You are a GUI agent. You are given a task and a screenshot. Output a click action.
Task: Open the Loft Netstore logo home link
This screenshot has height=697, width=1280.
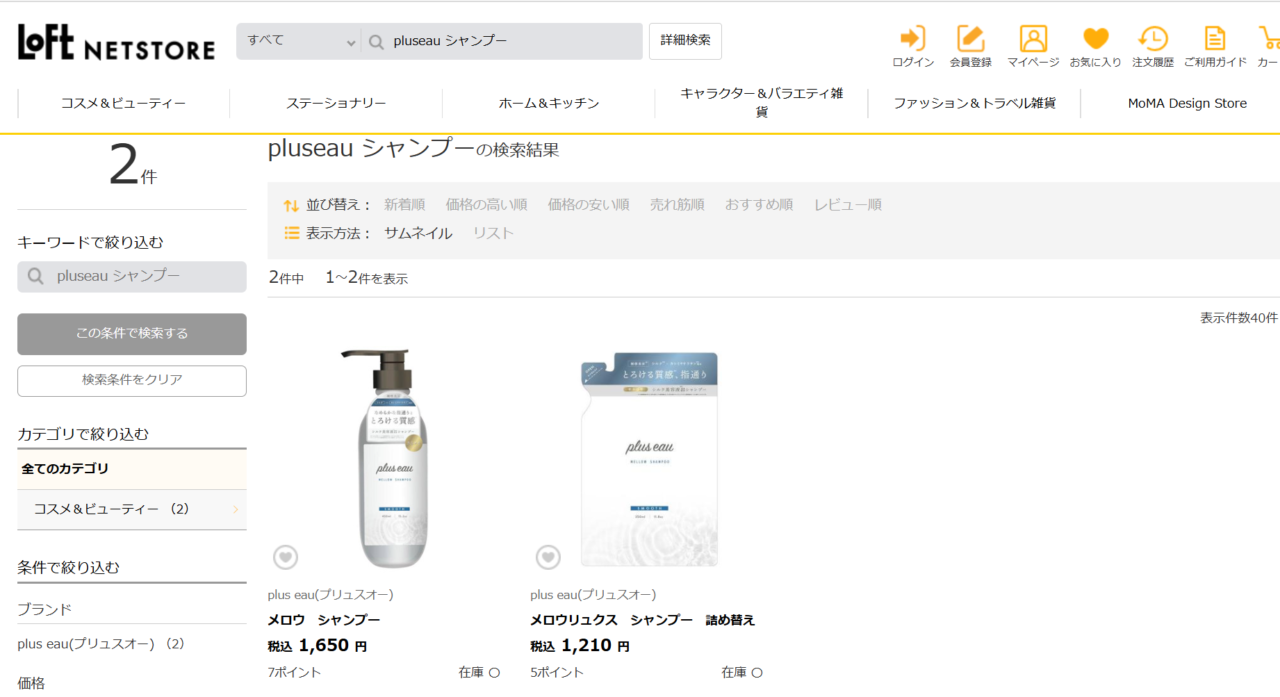click(116, 42)
